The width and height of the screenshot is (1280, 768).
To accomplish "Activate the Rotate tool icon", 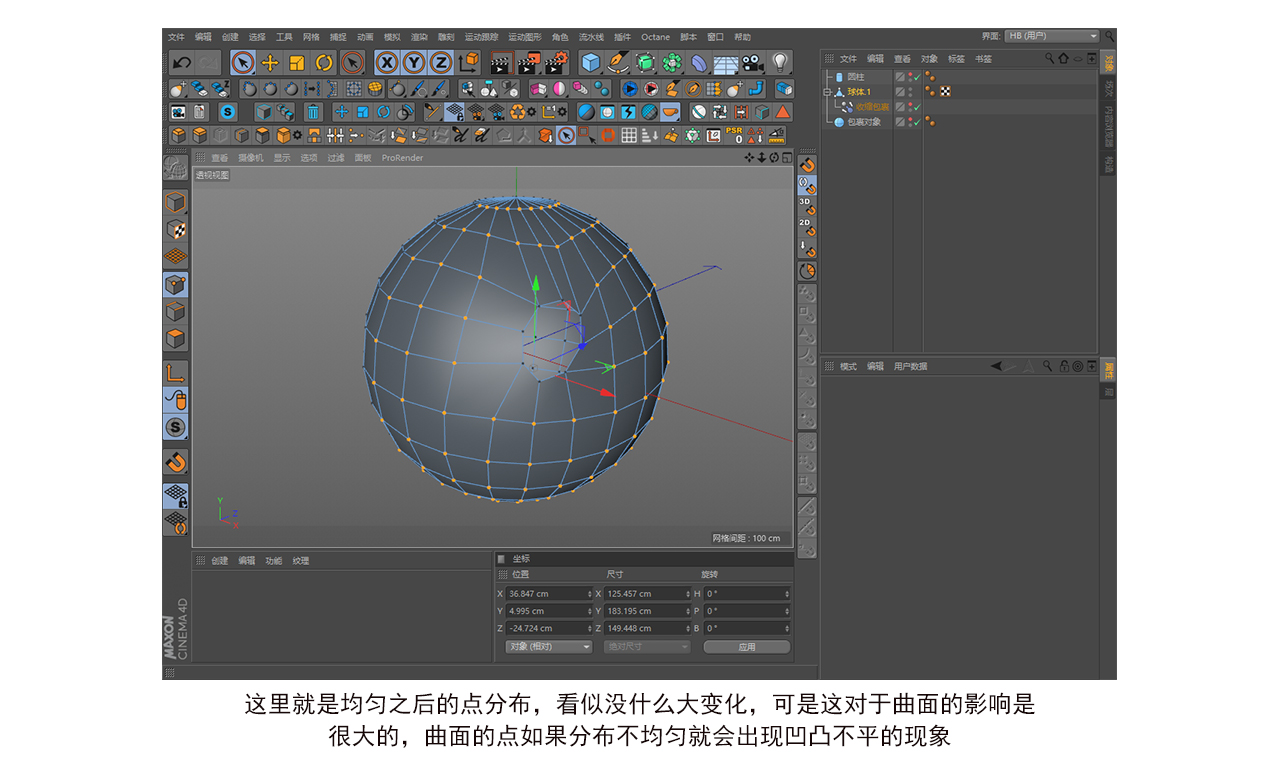I will click(x=324, y=62).
